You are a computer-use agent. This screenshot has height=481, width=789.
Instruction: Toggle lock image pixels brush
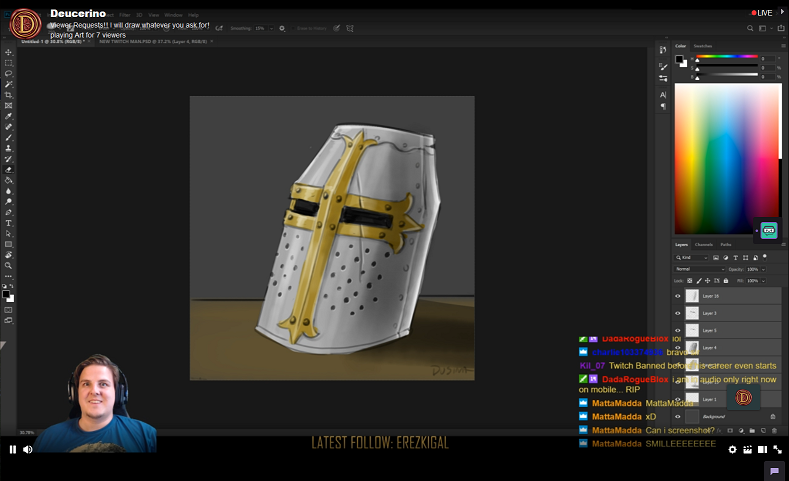(698, 281)
